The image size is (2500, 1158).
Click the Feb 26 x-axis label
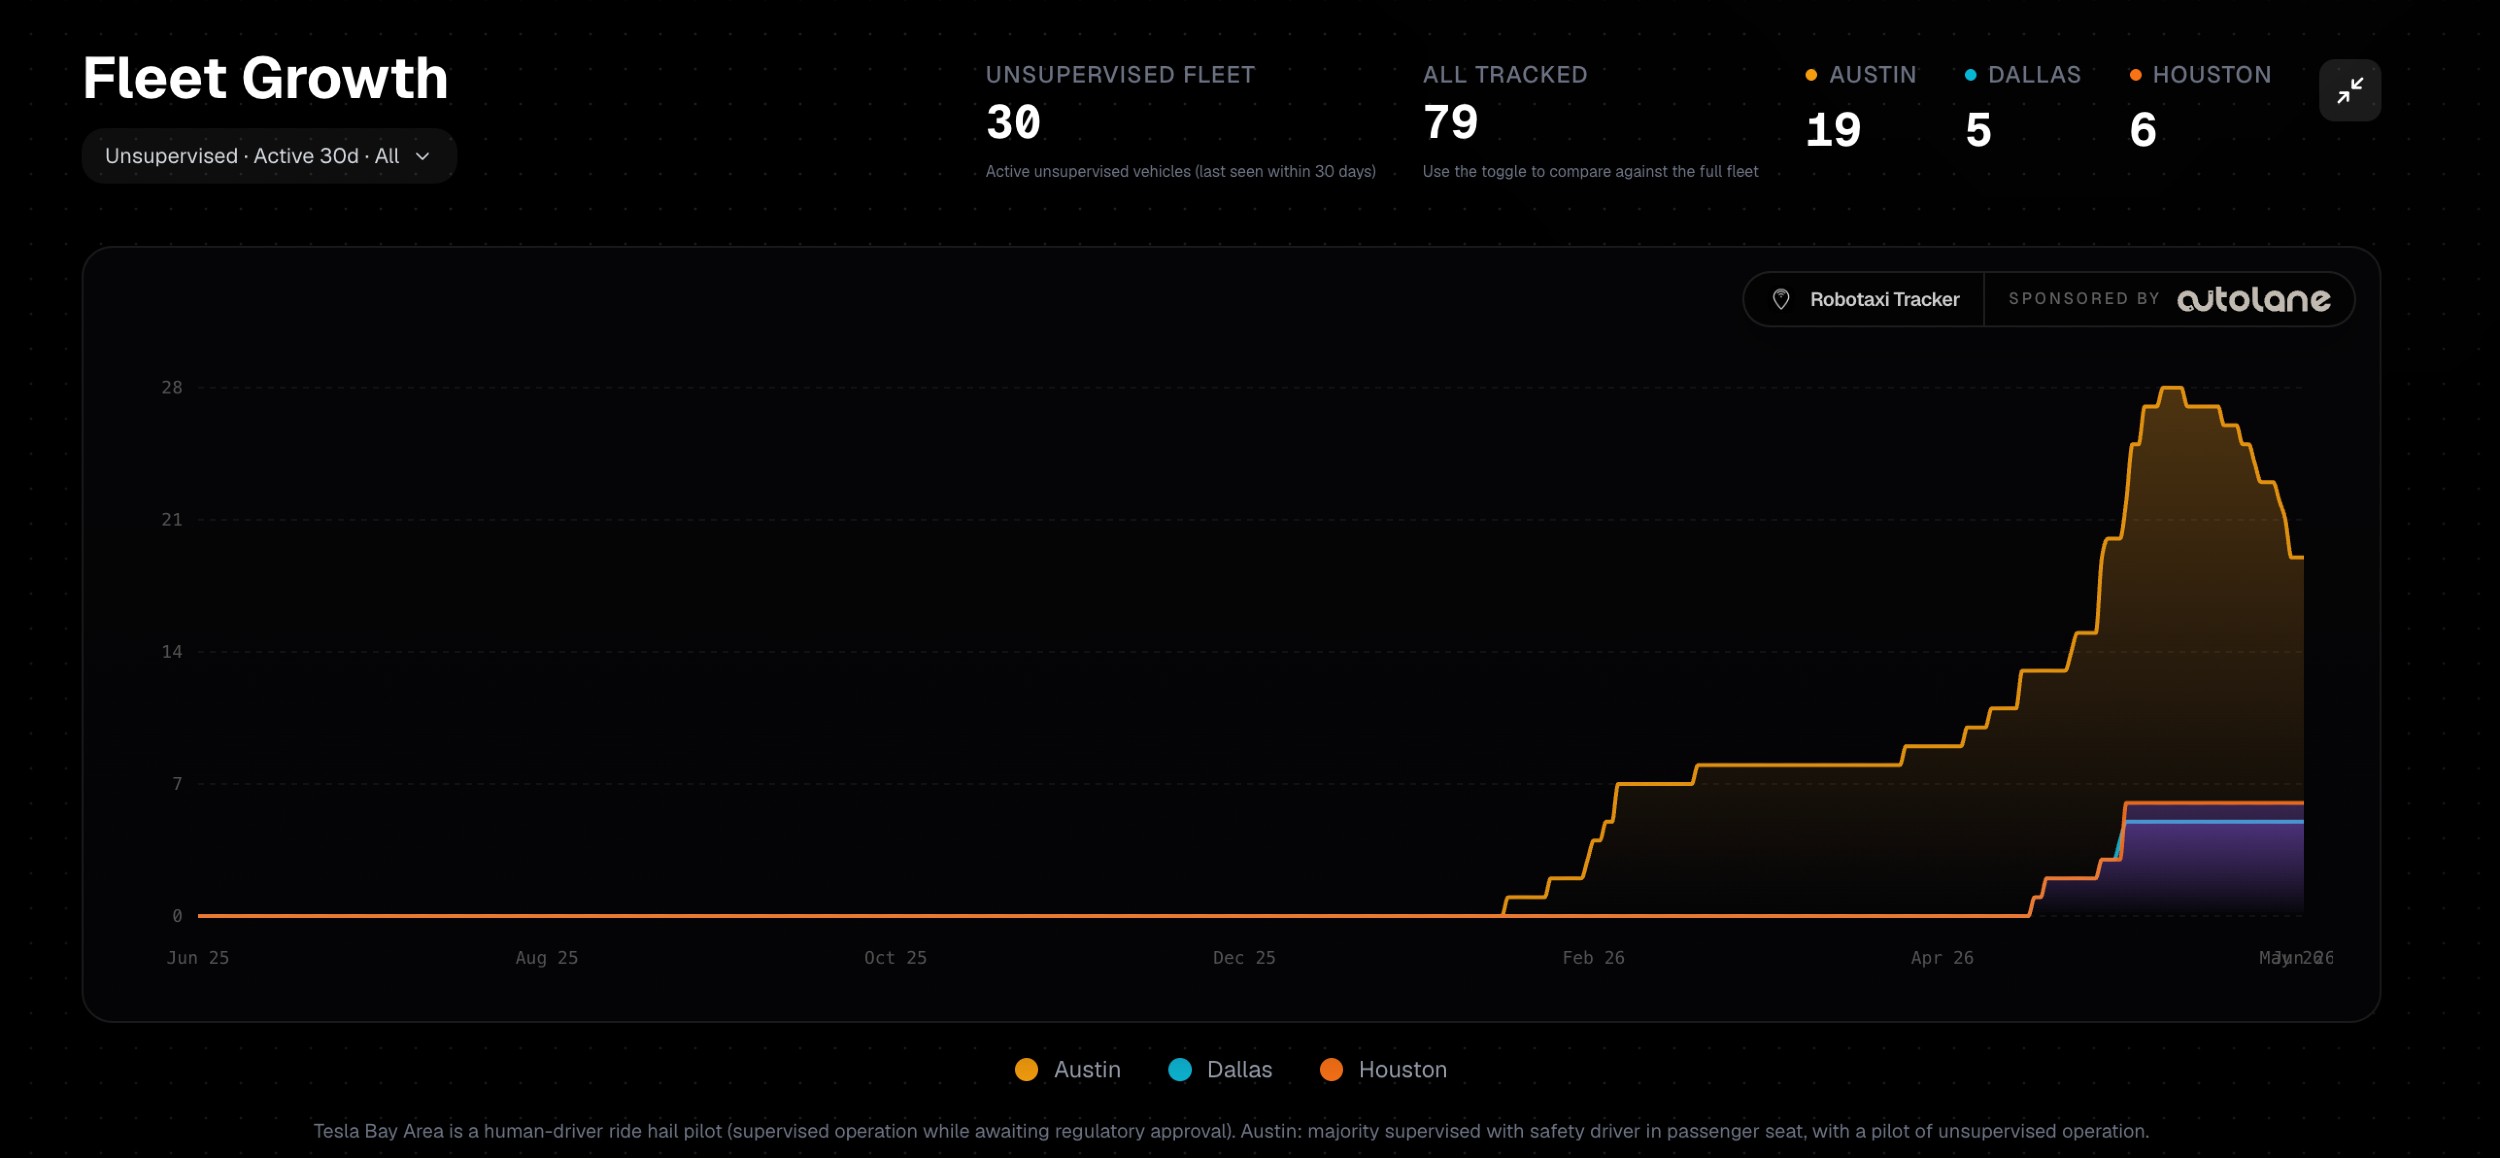(1593, 958)
